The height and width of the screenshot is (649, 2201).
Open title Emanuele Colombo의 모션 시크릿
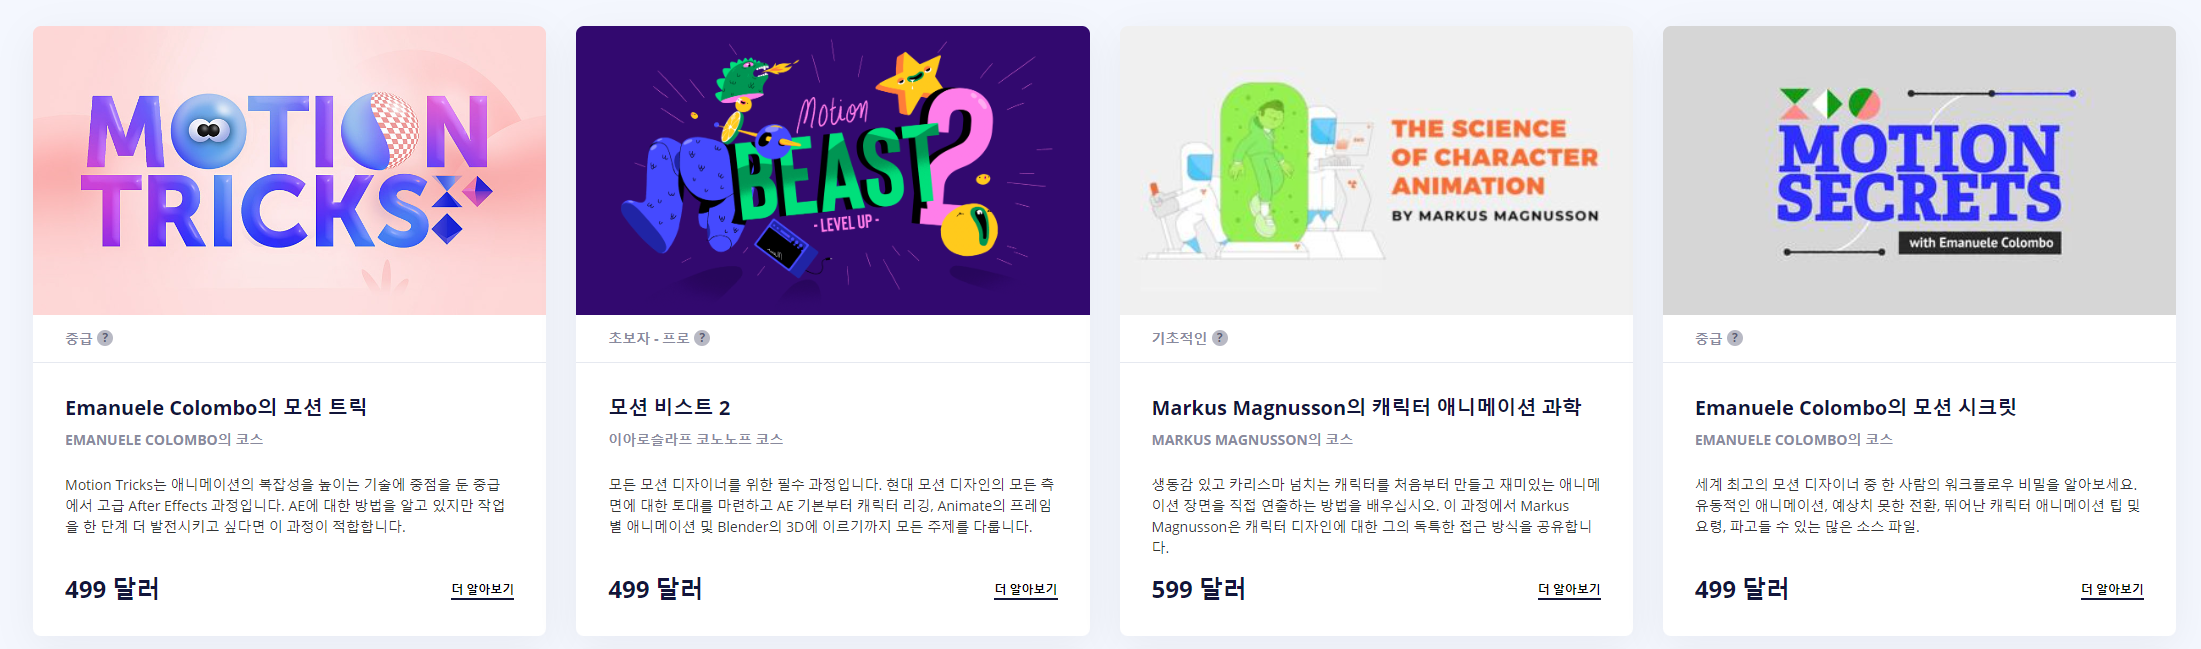pyautogui.click(x=1855, y=407)
